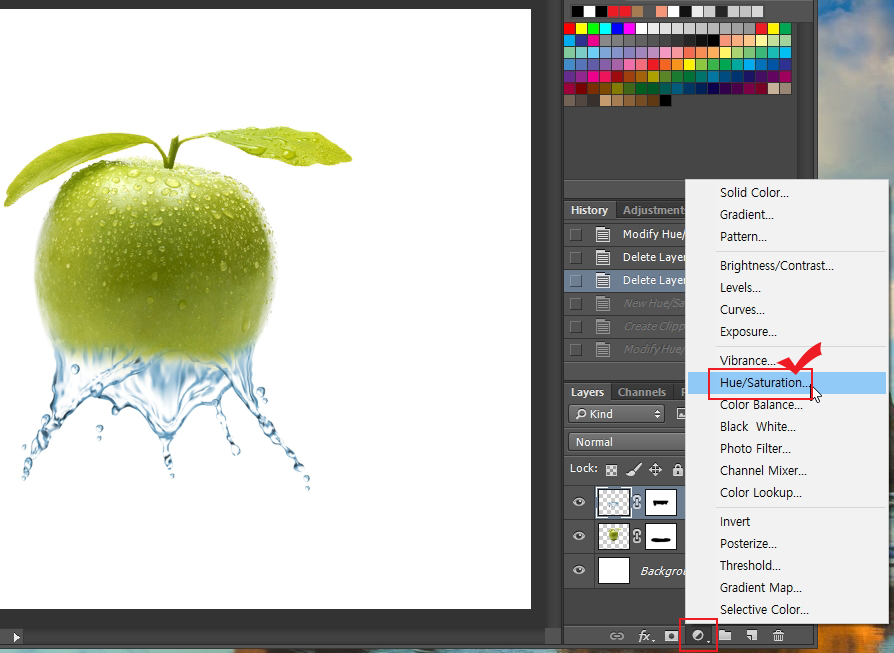The height and width of the screenshot is (653, 894).
Task: Click the mask link chain on apple layer
Action: coord(637,536)
